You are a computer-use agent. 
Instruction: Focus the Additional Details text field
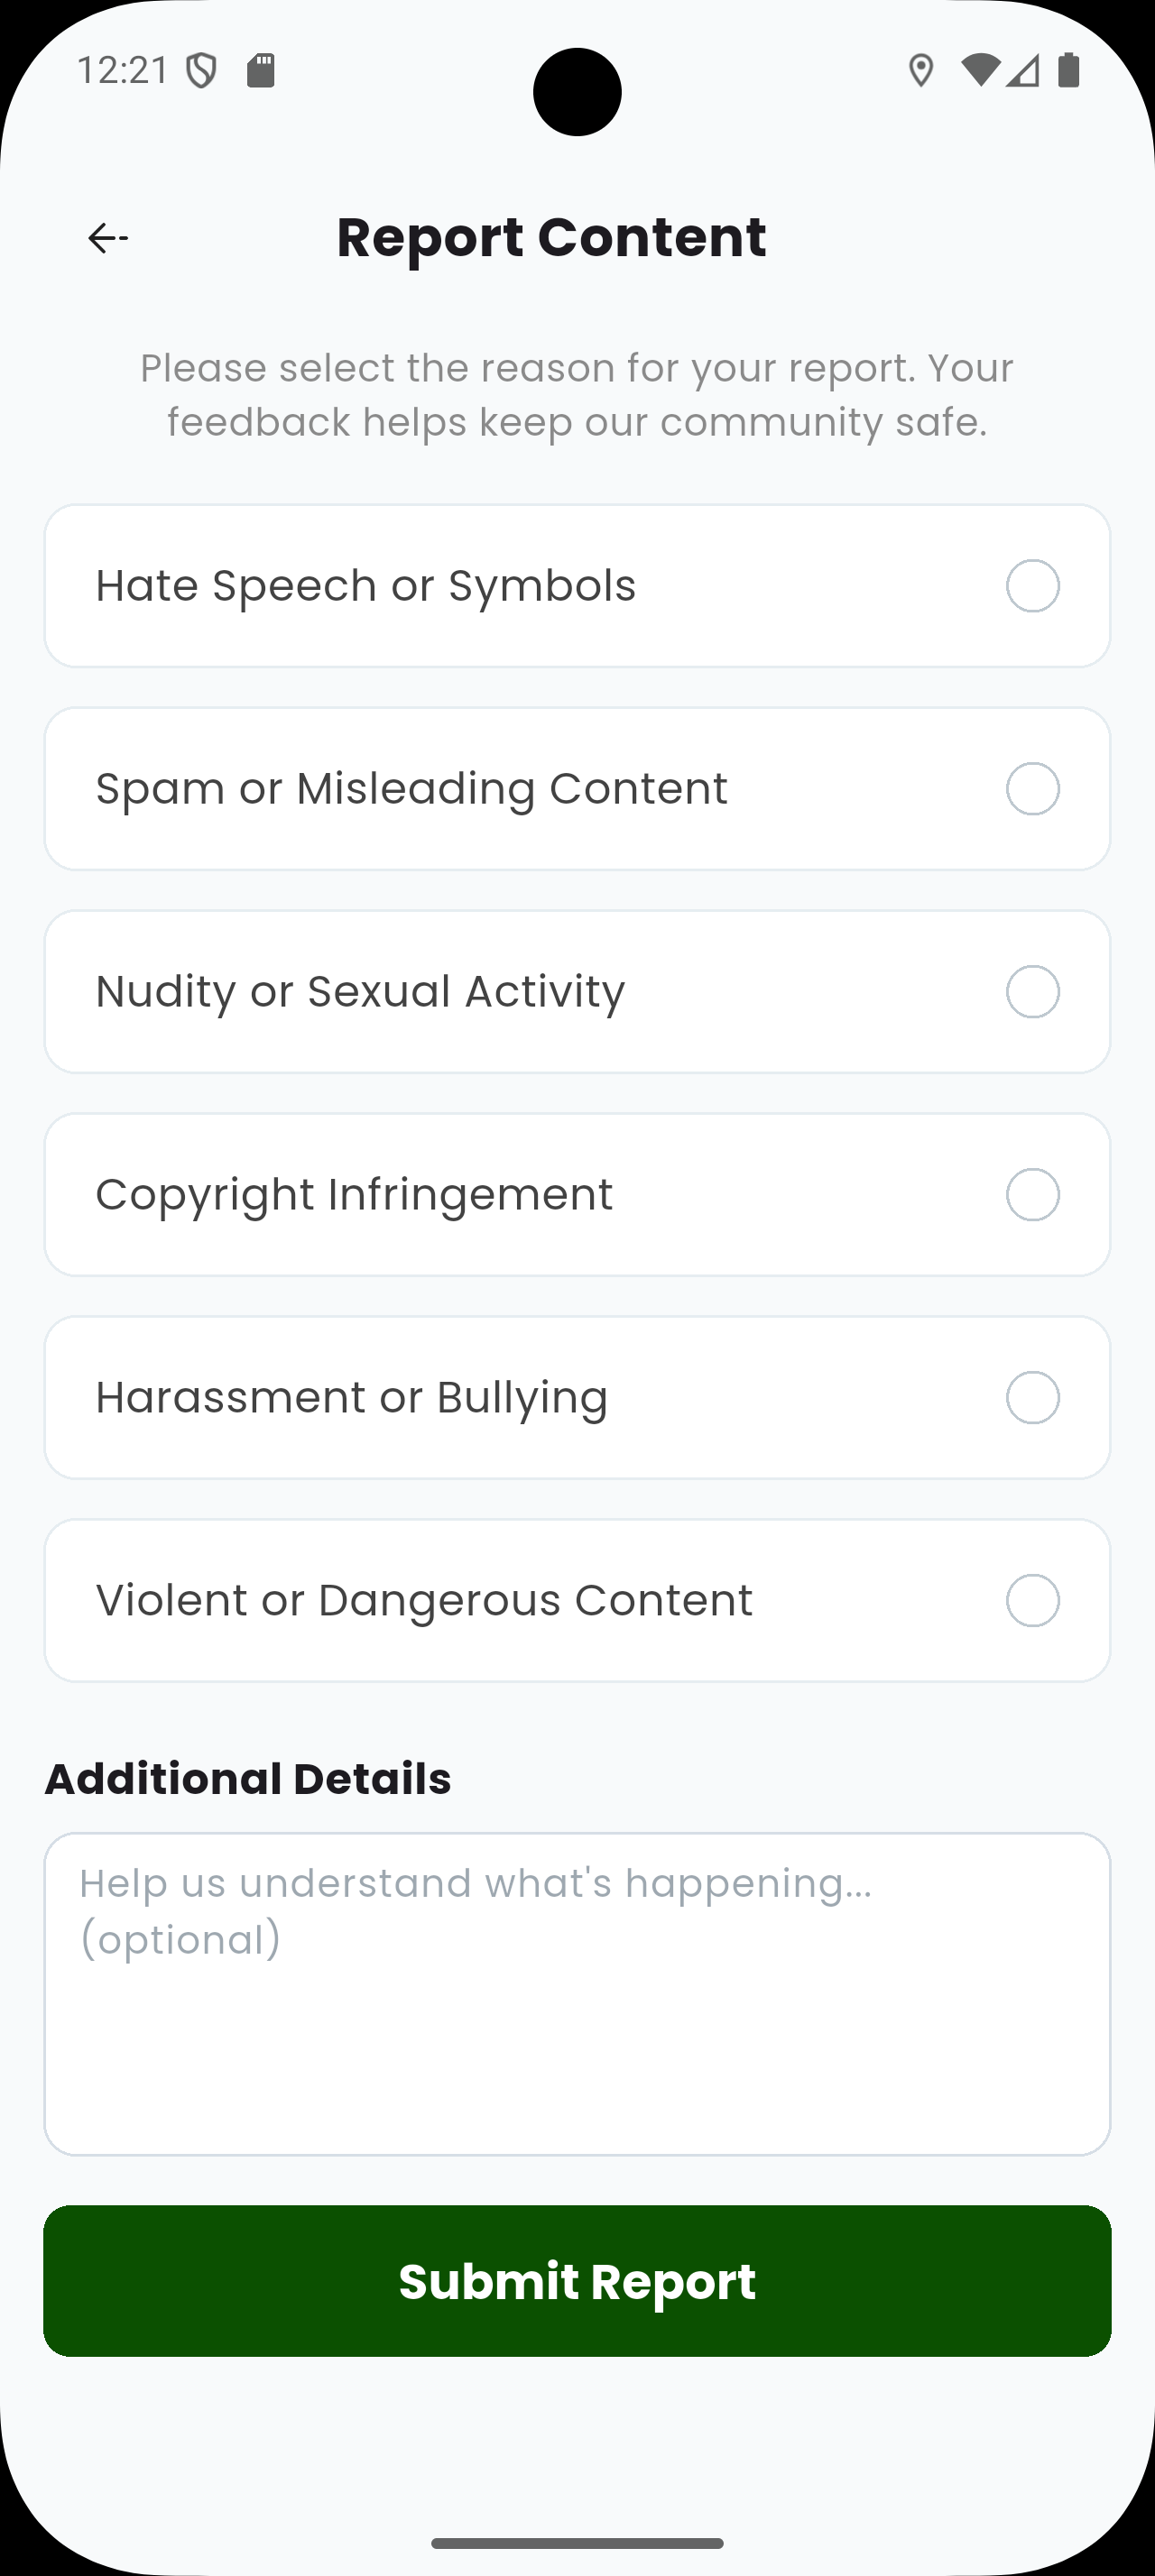pyautogui.click(x=577, y=1993)
